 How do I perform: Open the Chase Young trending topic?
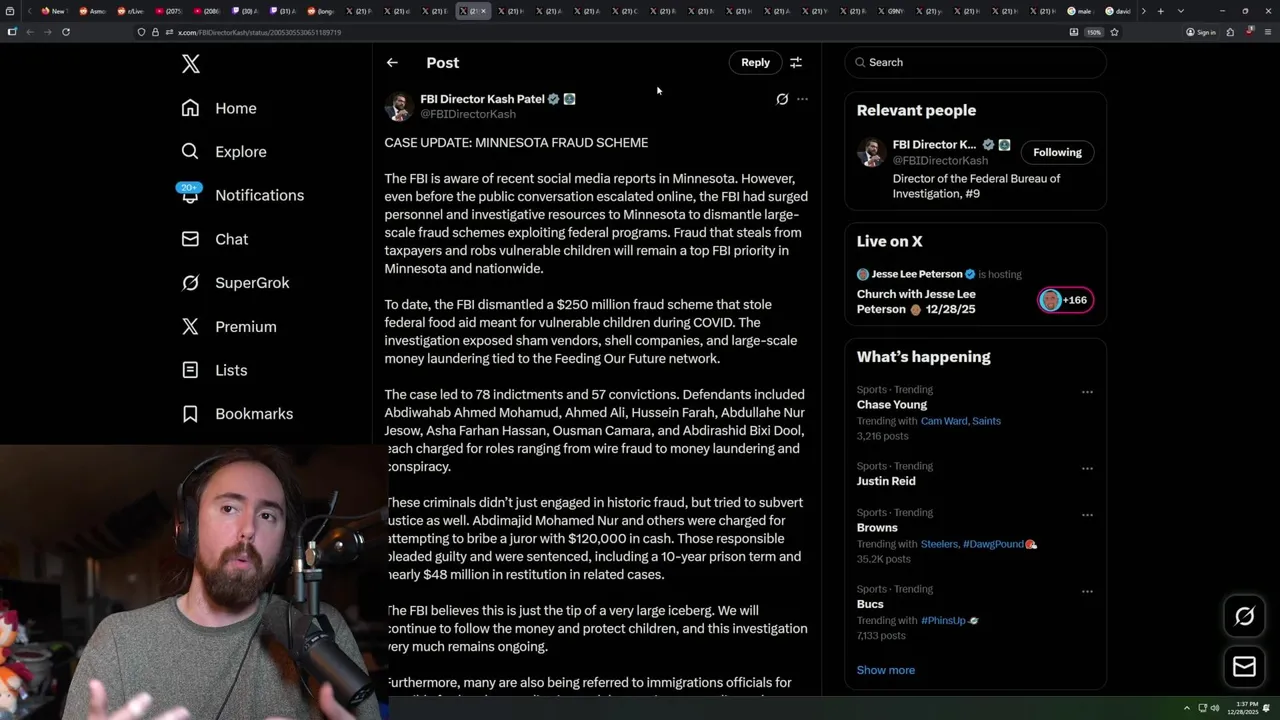(892, 405)
